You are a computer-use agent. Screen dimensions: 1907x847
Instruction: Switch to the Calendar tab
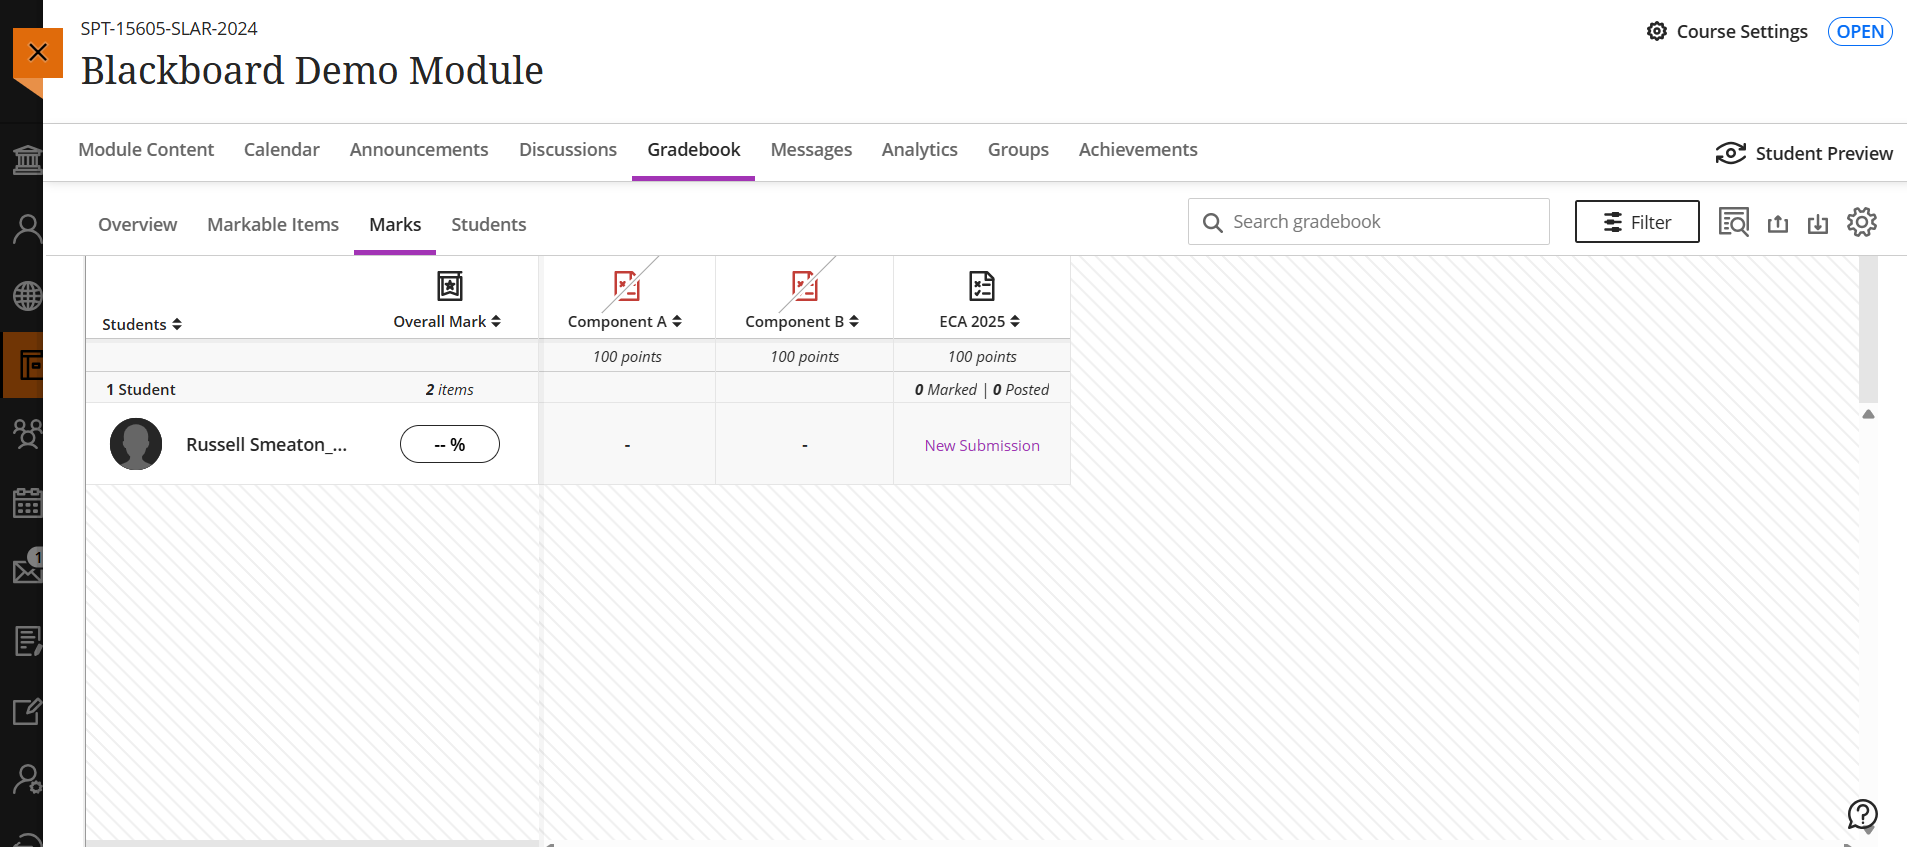[x=282, y=149]
